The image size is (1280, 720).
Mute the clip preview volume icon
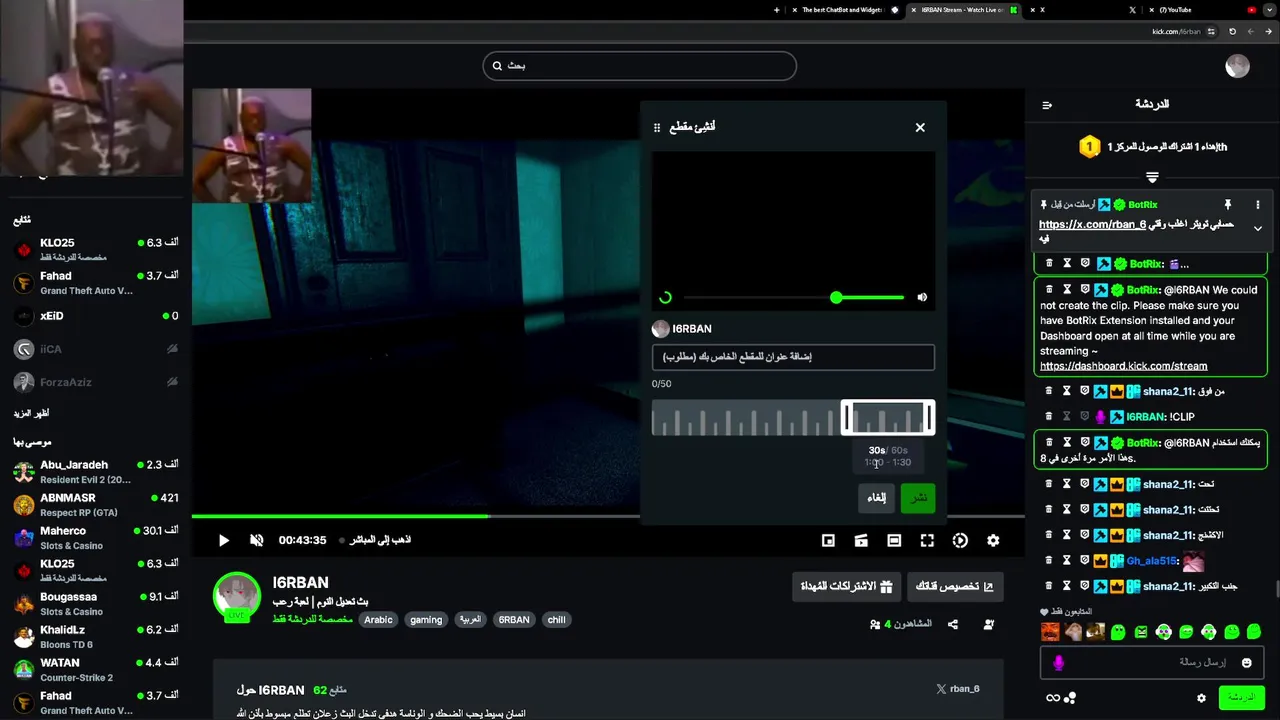click(x=922, y=297)
